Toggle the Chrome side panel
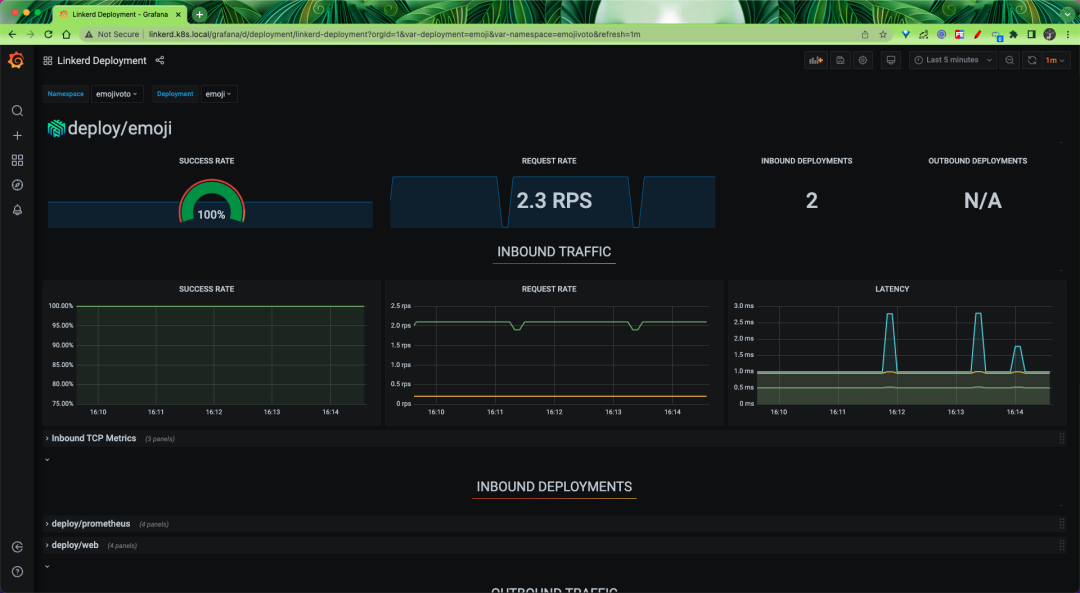Viewport: 1080px width, 593px height. pyautogui.click(x=1031, y=34)
